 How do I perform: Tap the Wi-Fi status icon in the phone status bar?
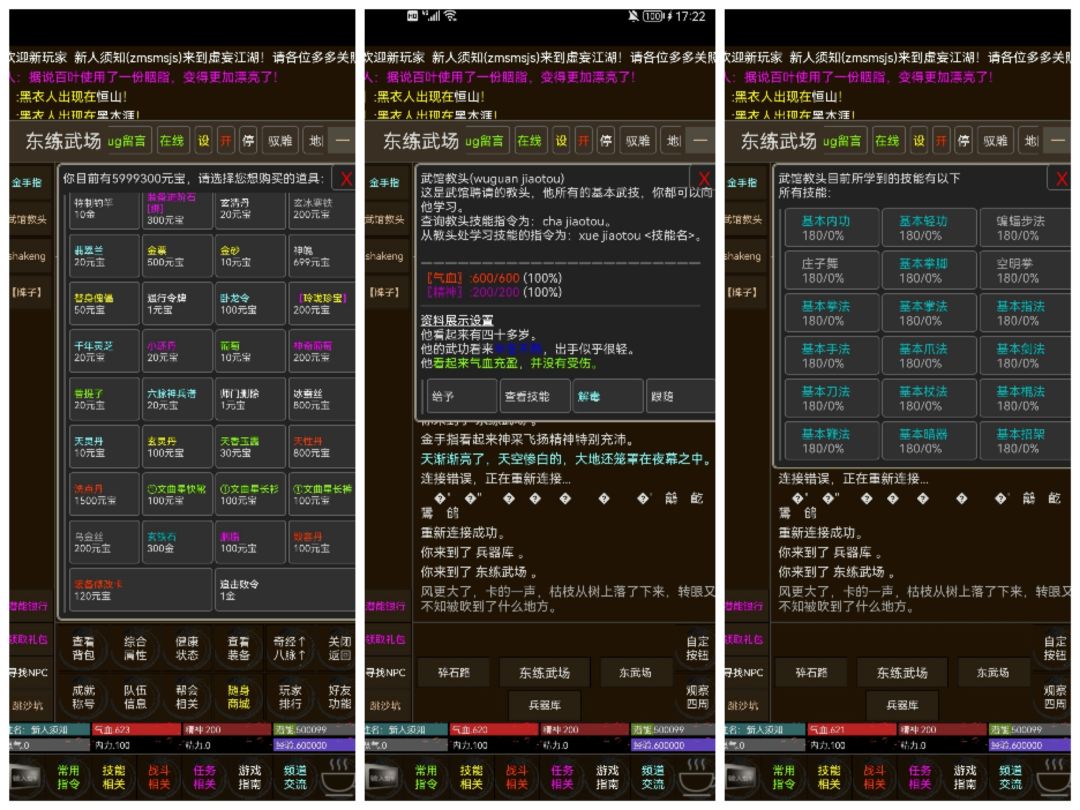(x=450, y=16)
